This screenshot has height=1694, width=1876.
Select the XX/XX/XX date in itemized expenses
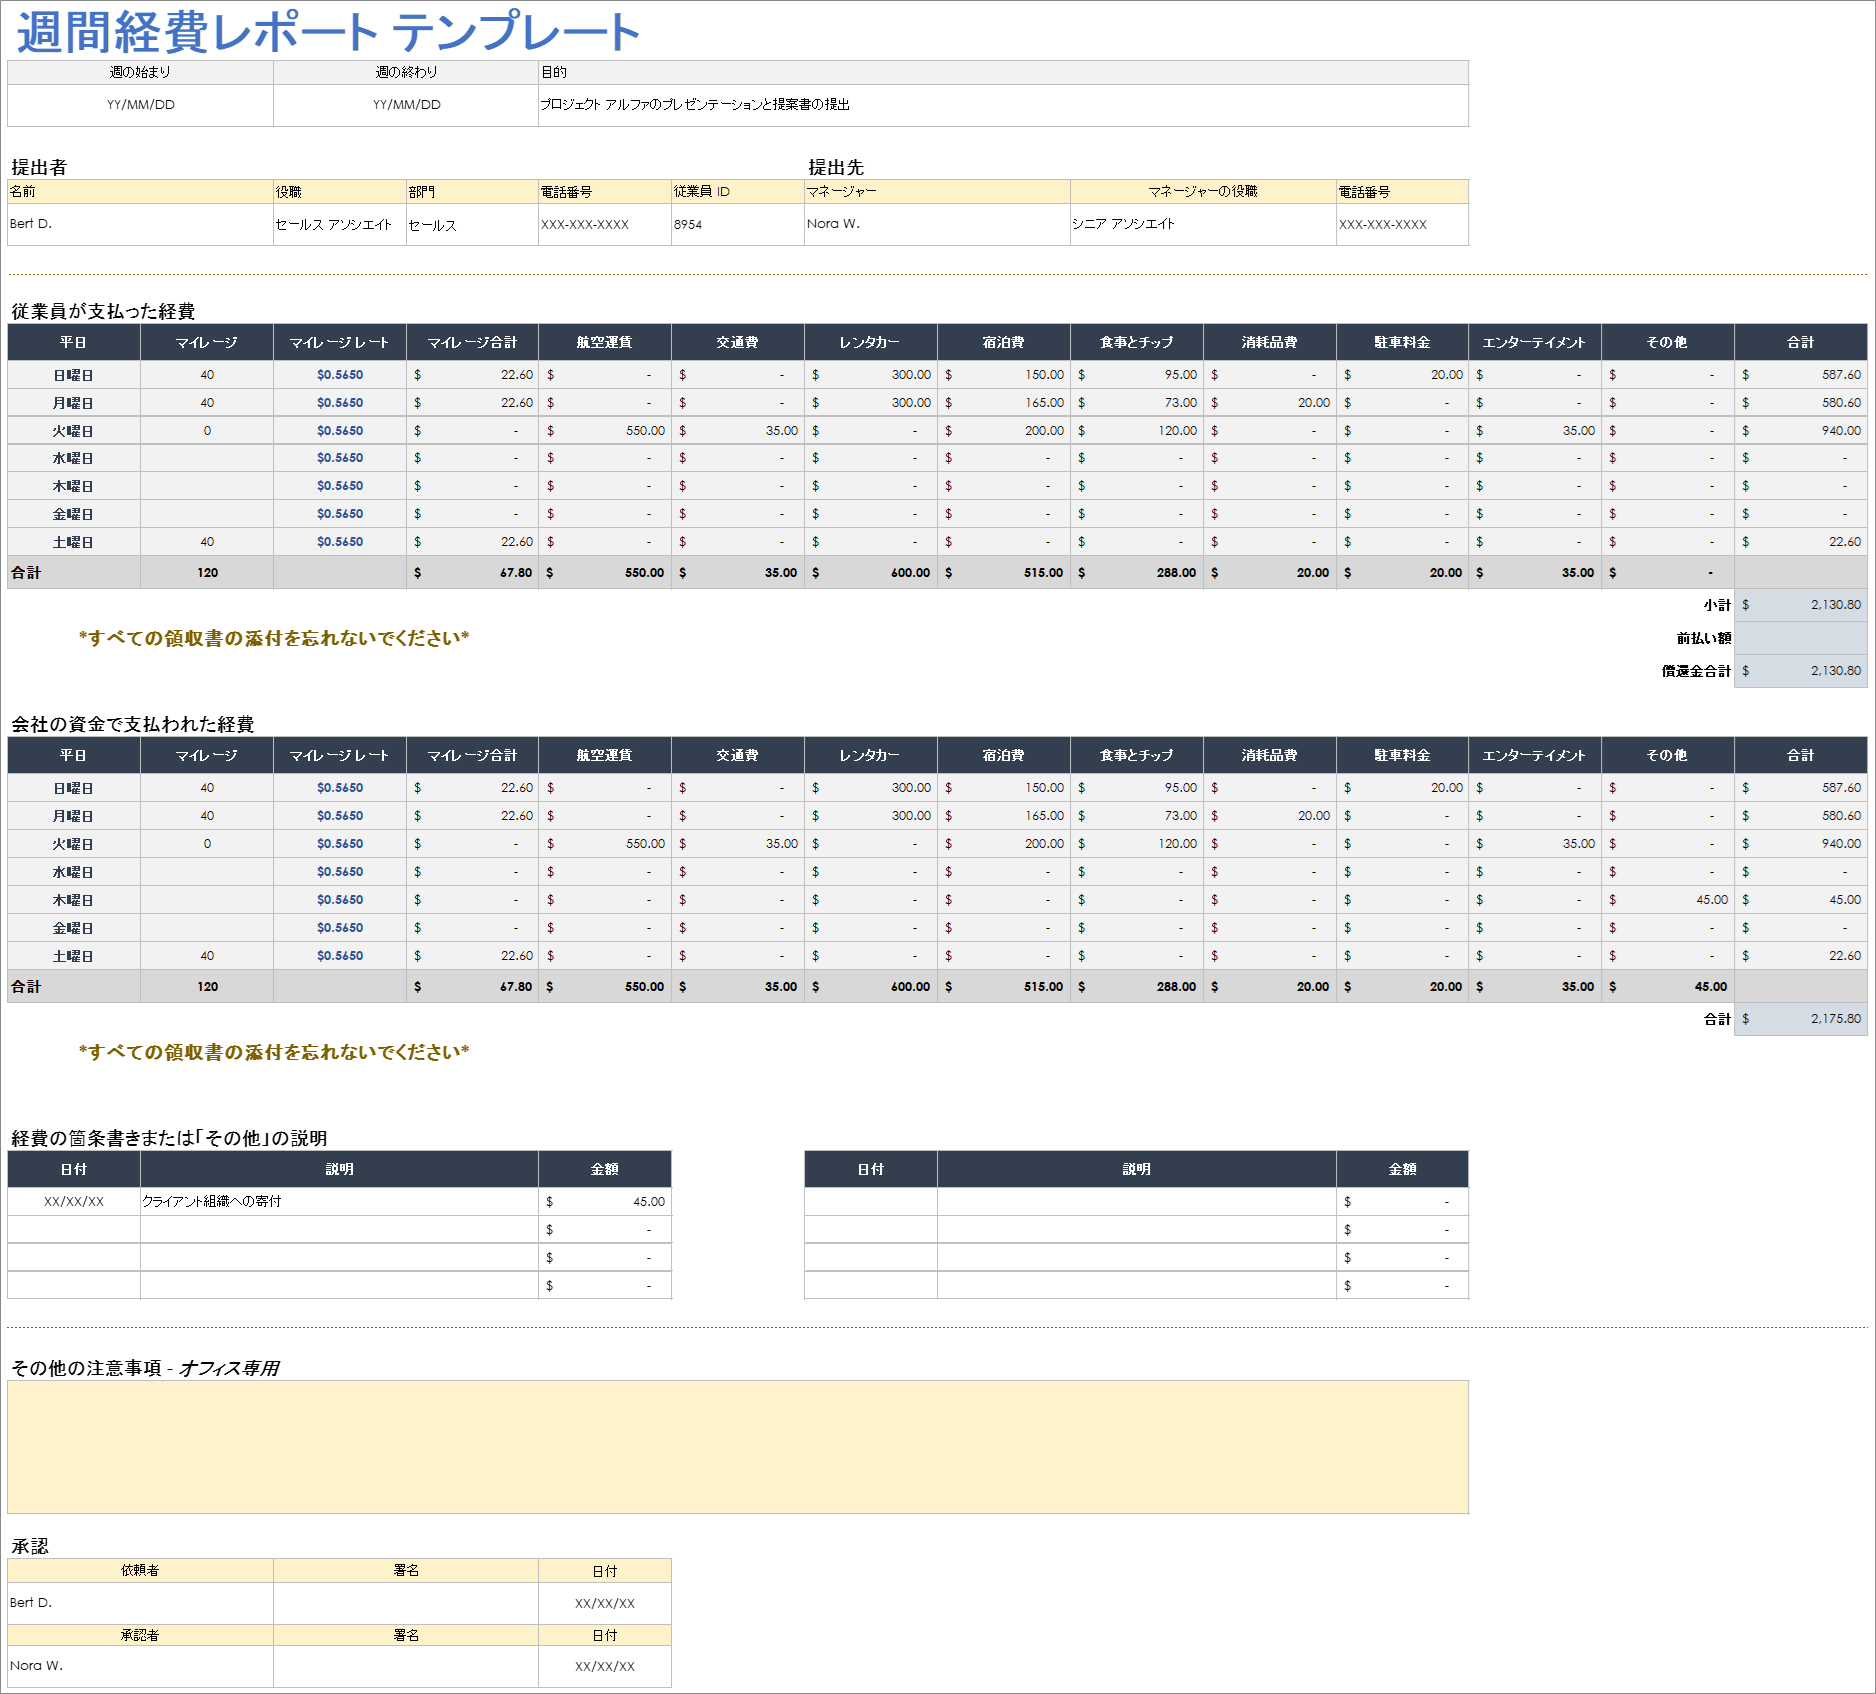point(74,1201)
